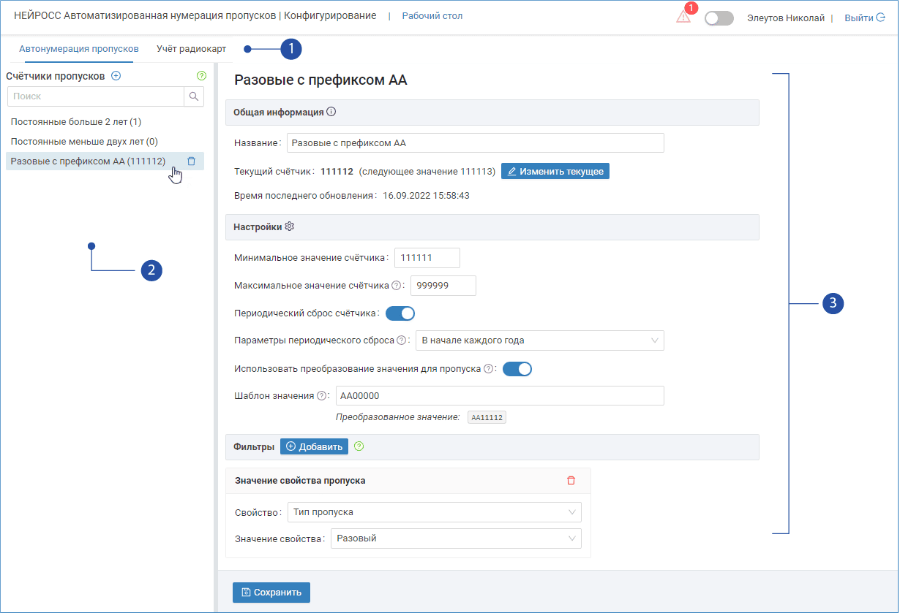Click the gear icon next to Настройки
900x613 pixels.
[x=289, y=227]
